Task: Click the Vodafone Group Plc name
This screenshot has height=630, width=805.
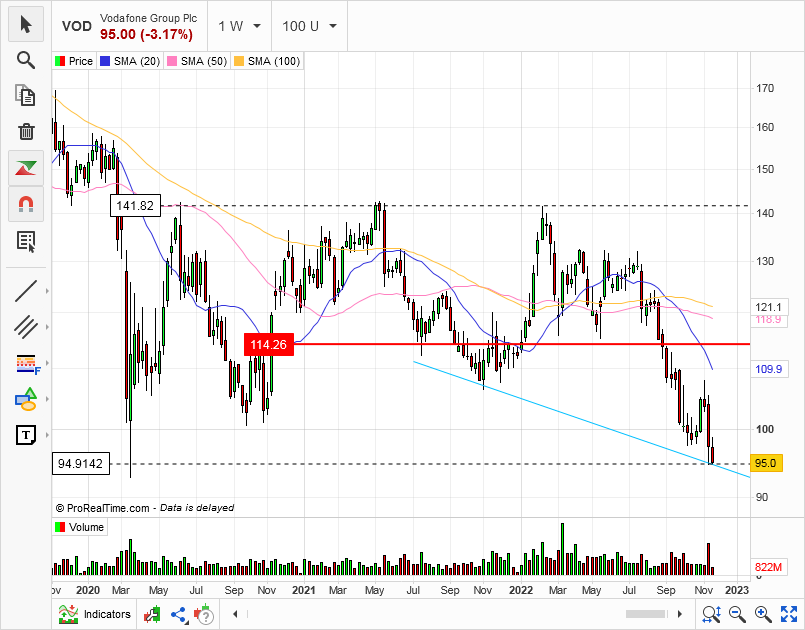Action: click(x=148, y=18)
